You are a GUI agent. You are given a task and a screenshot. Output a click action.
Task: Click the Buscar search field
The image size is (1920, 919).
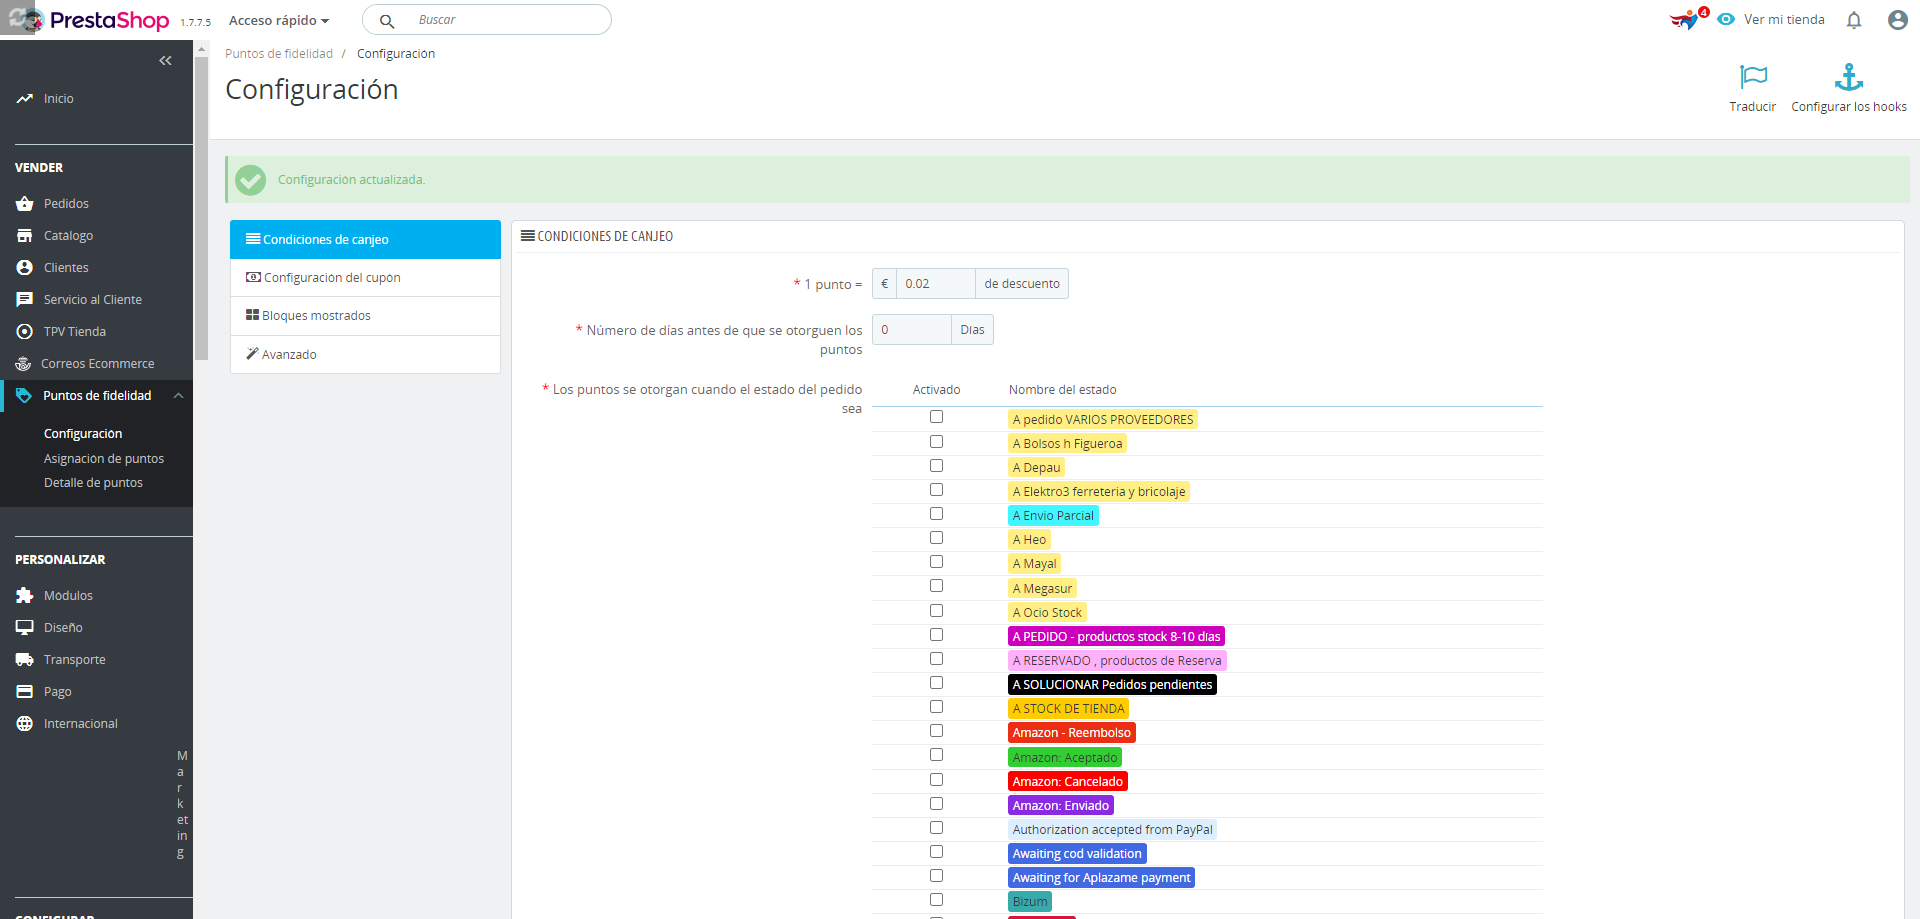point(487,20)
